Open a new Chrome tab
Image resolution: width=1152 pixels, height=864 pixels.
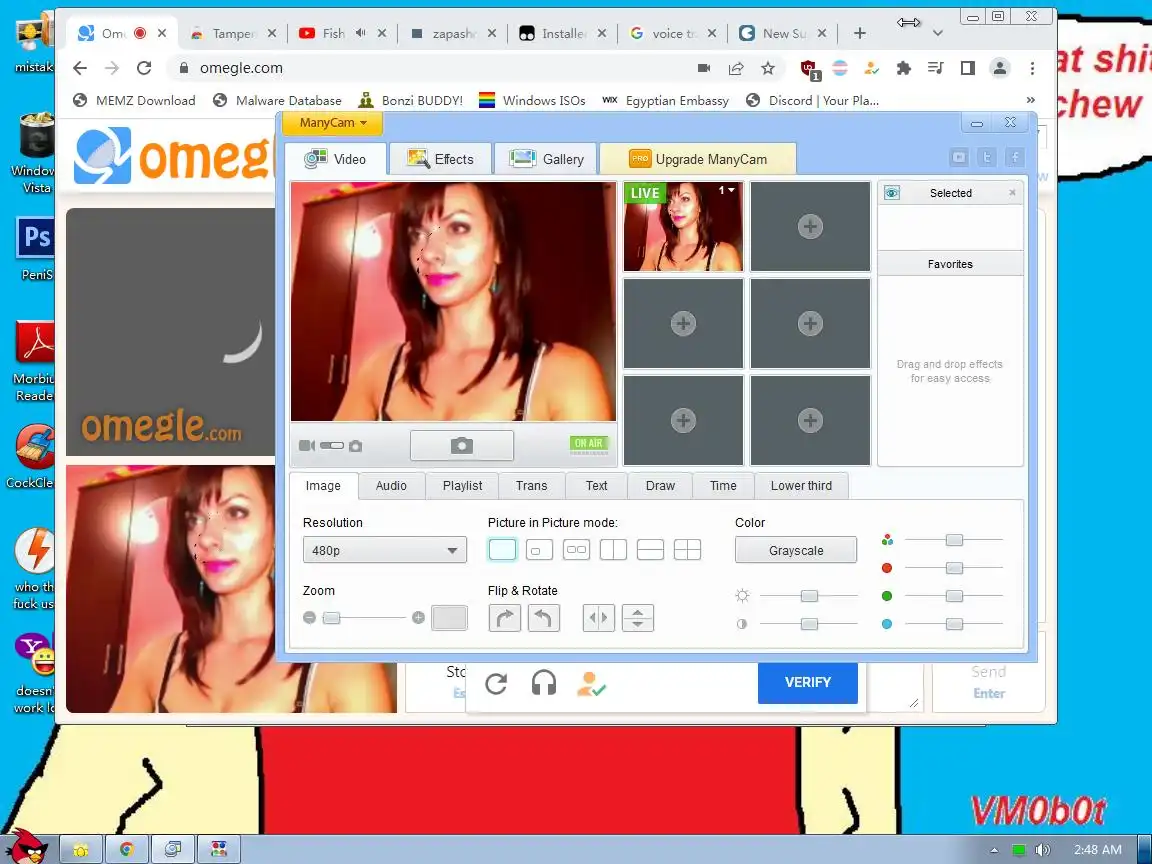point(860,33)
